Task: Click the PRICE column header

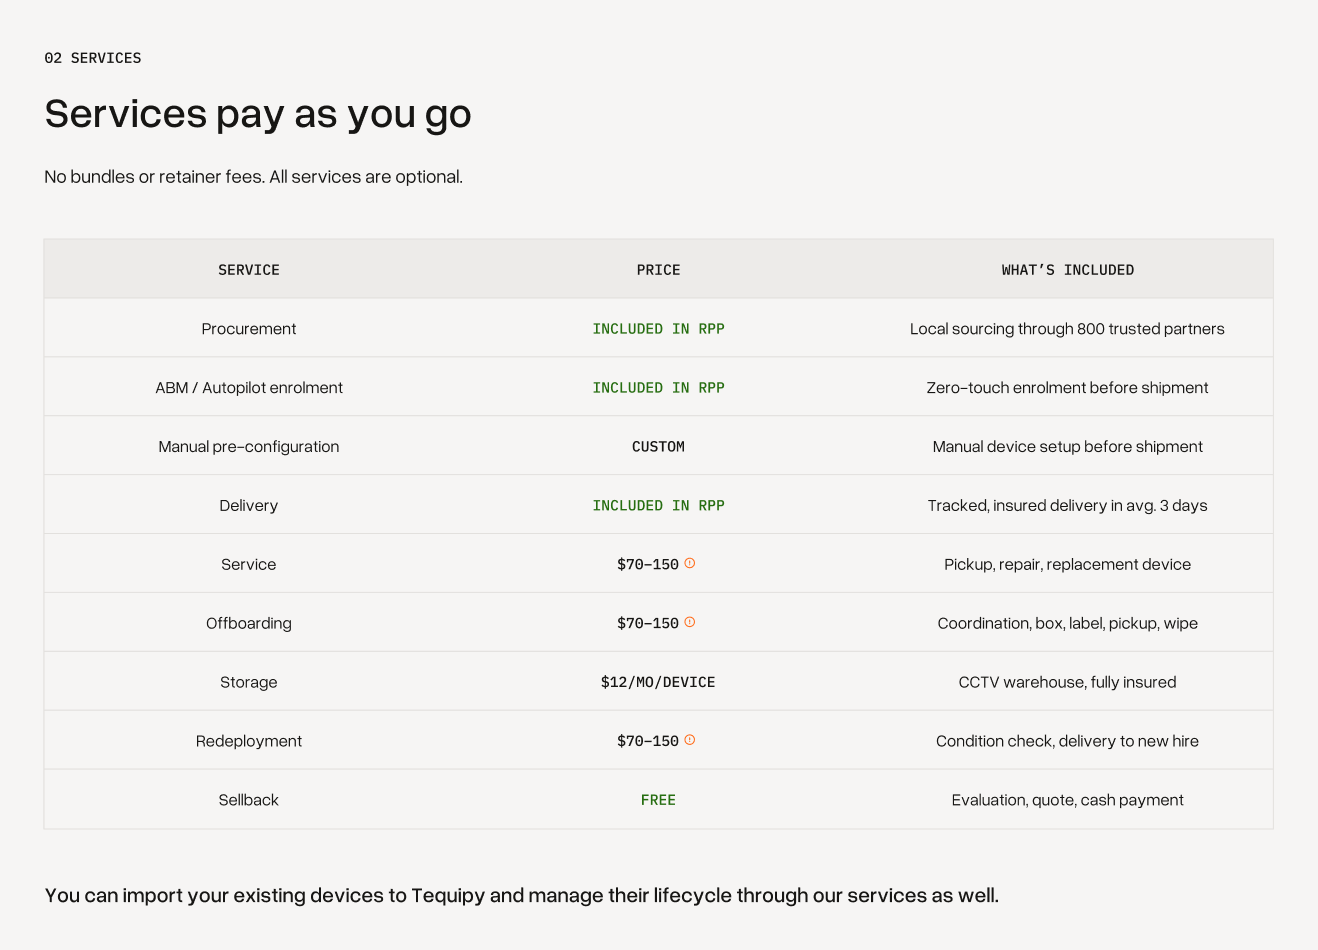Action: [x=658, y=270]
